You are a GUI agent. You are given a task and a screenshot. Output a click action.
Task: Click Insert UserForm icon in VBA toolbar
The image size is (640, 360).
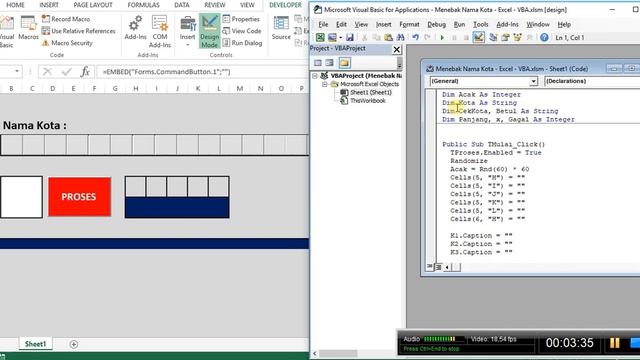click(332, 38)
